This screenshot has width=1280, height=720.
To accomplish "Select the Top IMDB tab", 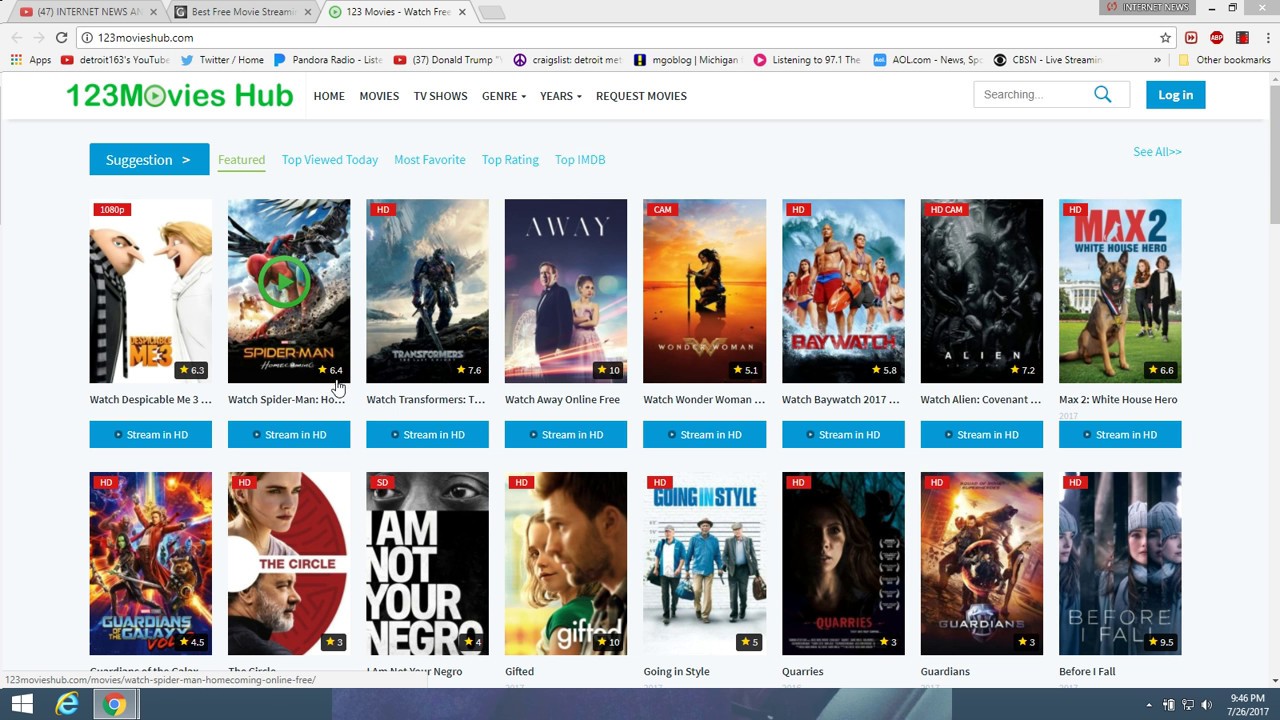I will (580, 160).
